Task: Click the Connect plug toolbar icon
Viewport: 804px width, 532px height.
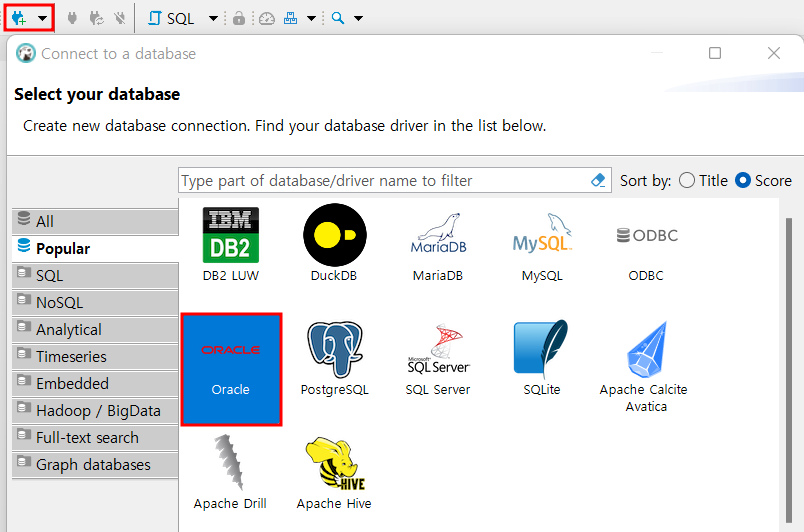Action: (x=72, y=18)
